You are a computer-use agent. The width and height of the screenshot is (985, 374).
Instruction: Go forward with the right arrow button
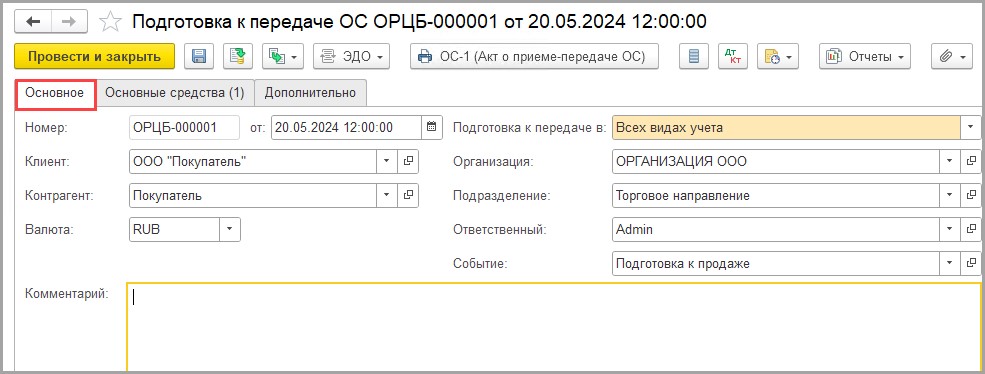tap(69, 21)
